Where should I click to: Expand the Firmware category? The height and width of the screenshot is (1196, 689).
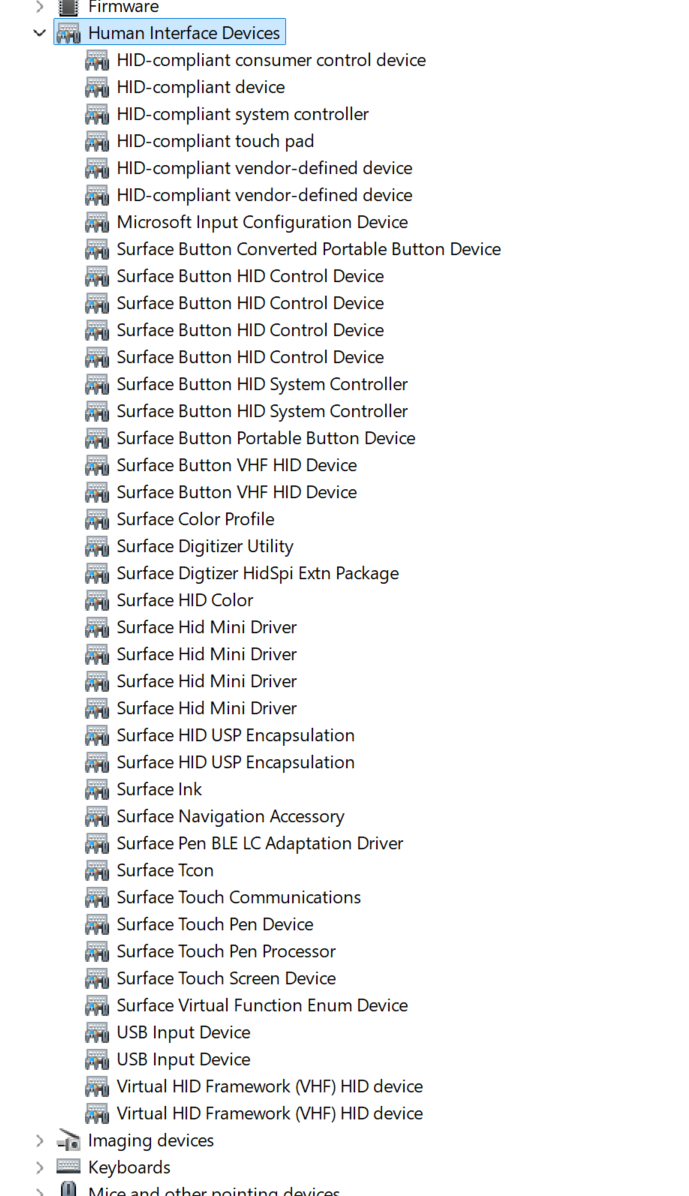tap(39, 7)
